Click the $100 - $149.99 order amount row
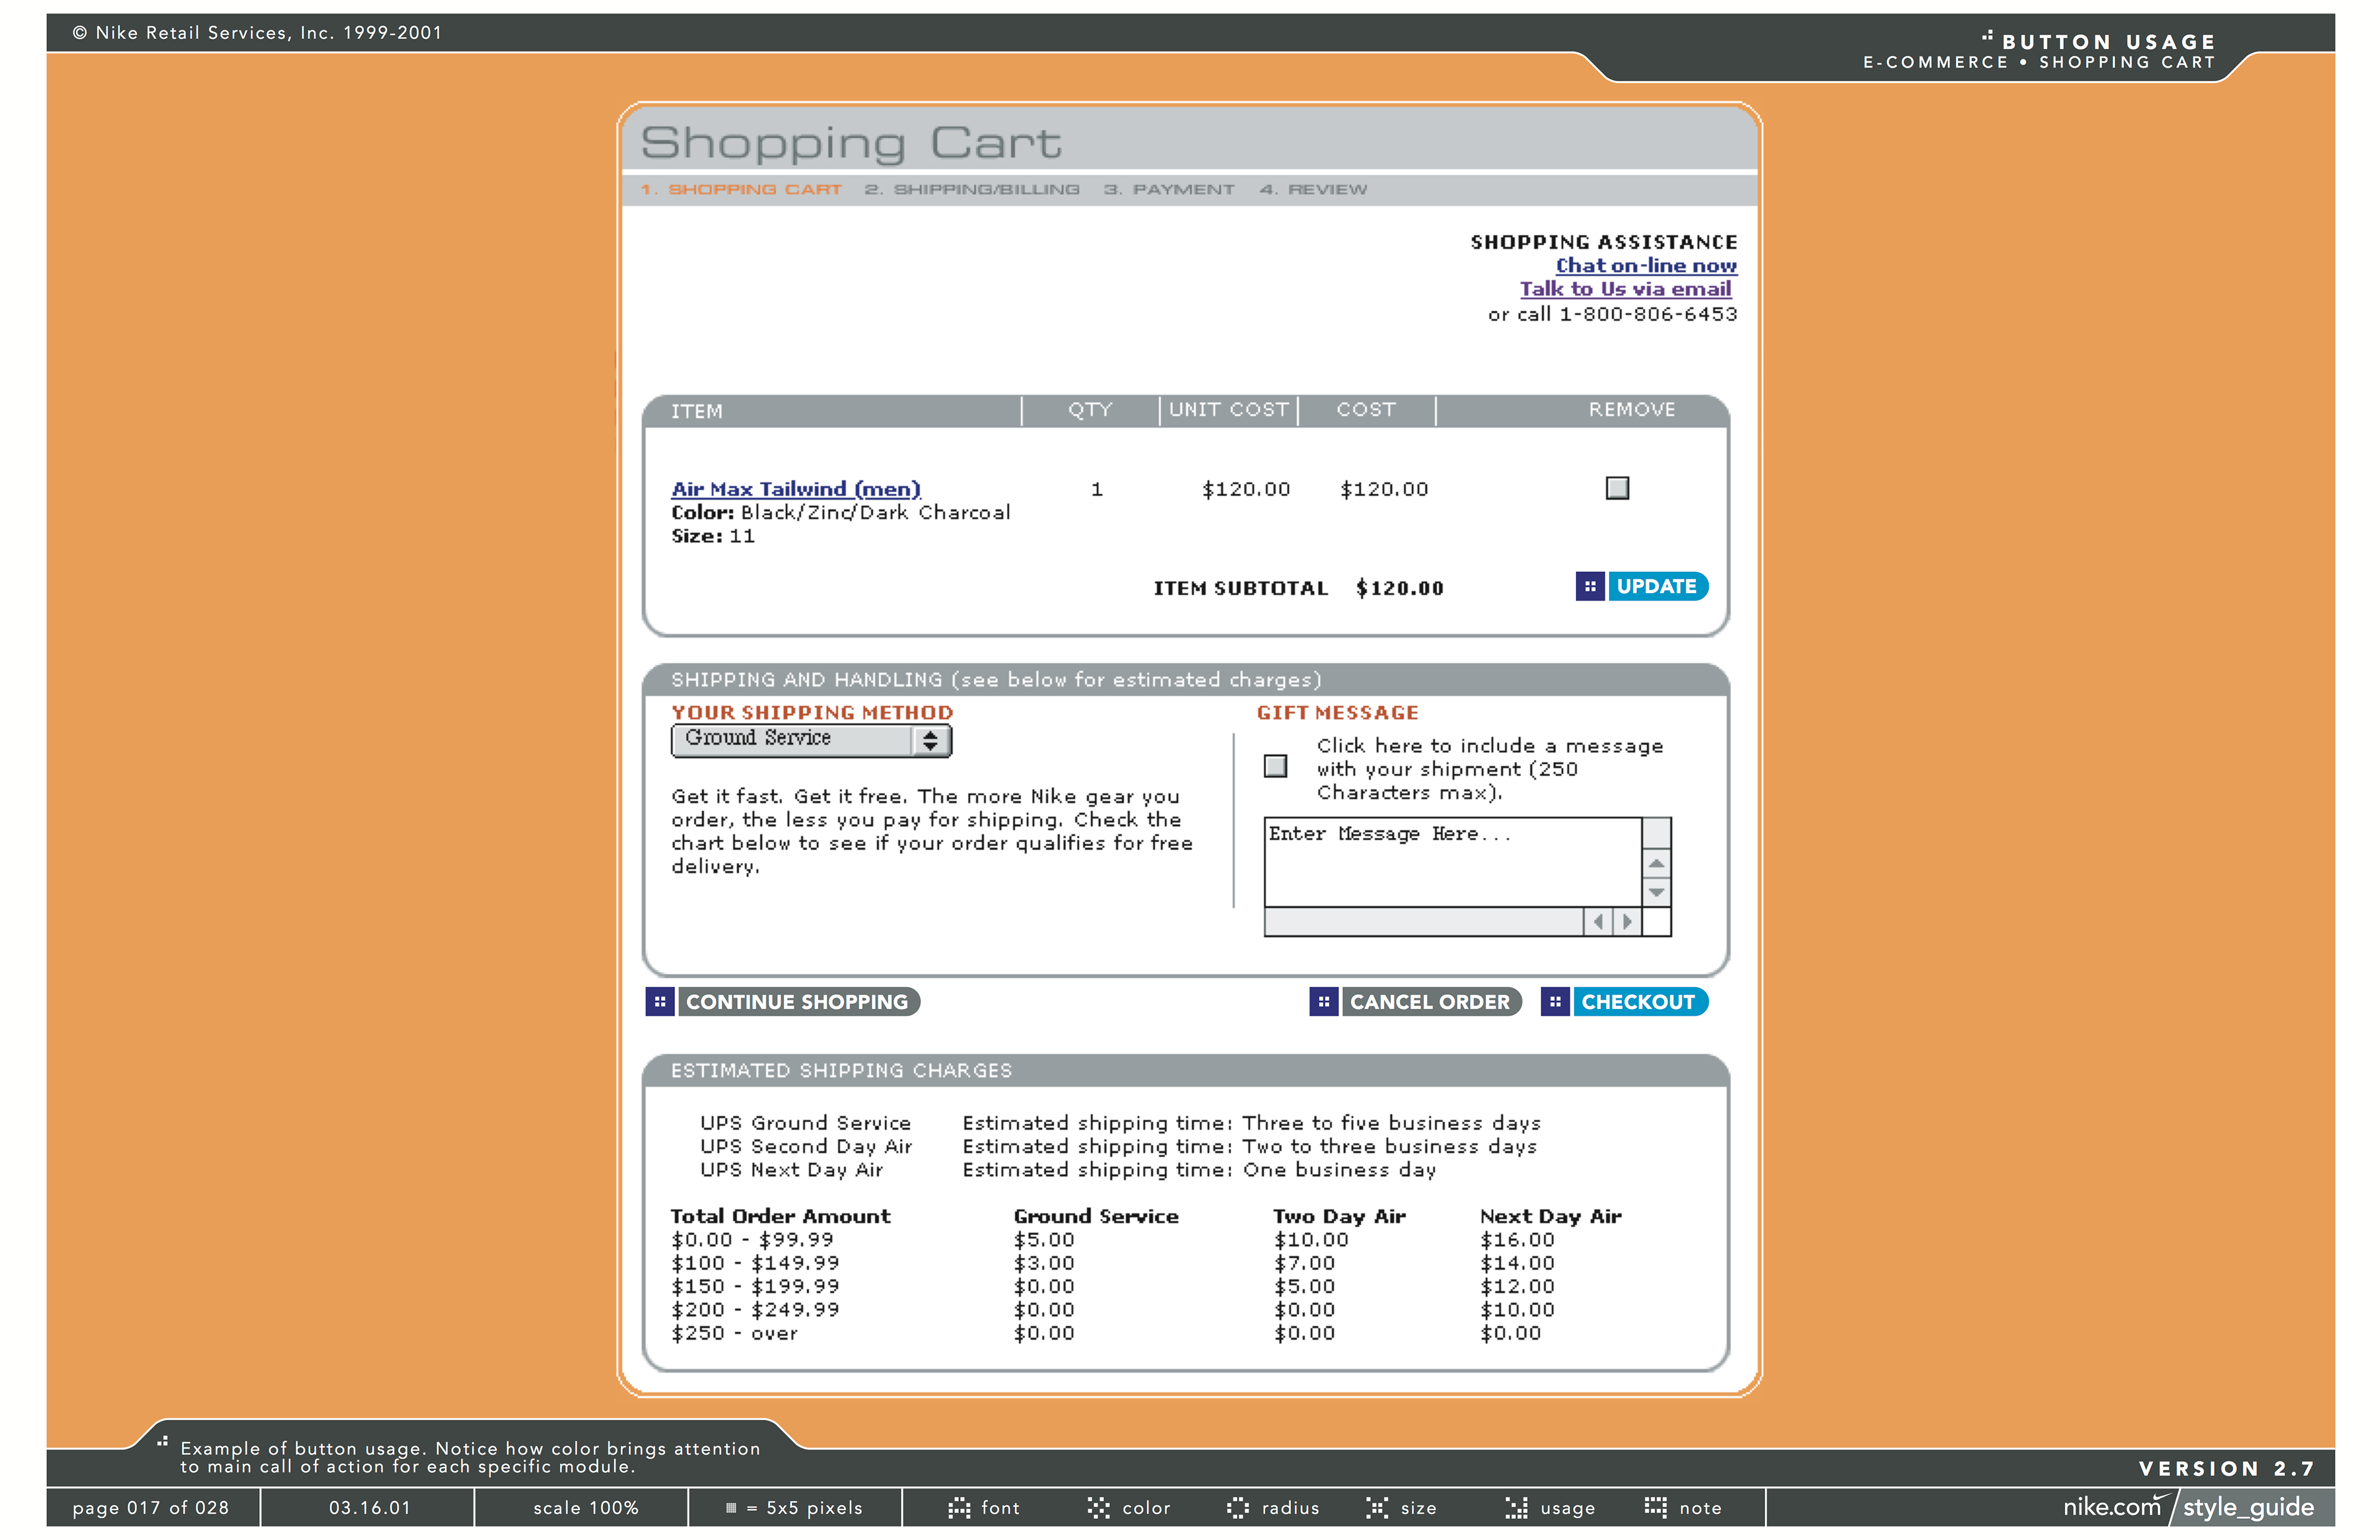 coord(755,1263)
